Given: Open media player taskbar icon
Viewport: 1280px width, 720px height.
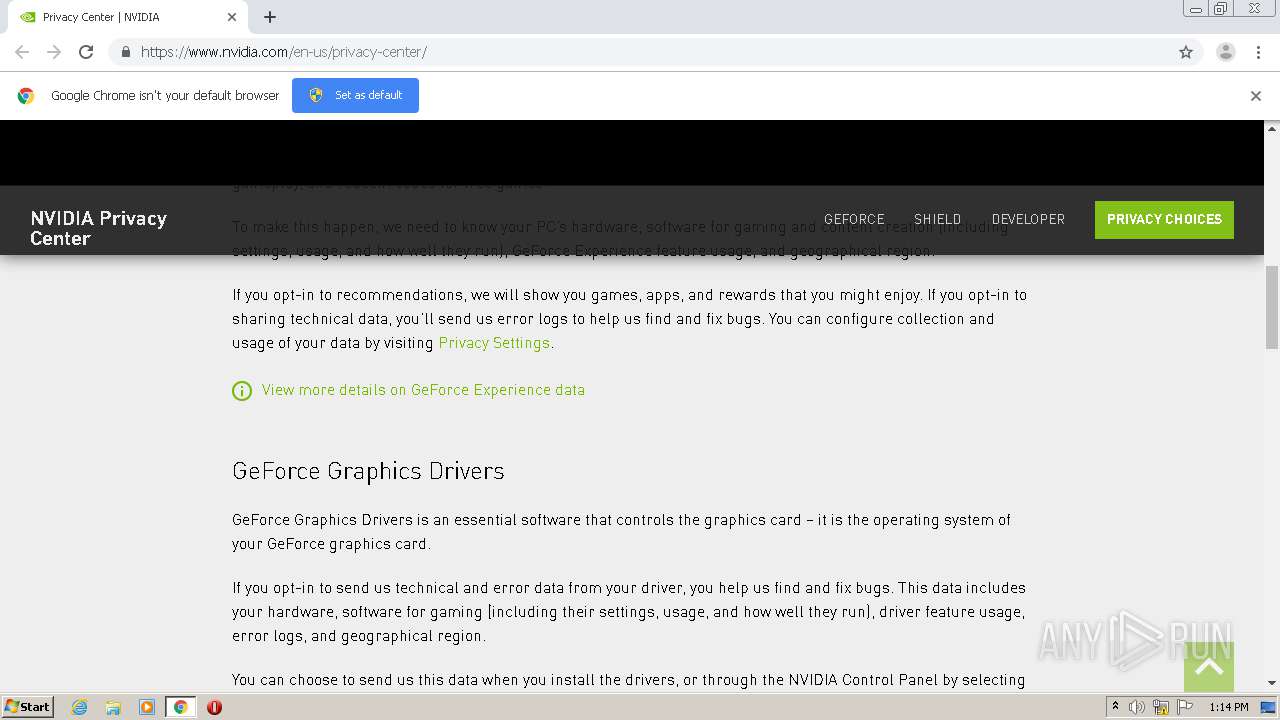Looking at the screenshot, I should (147, 707).
